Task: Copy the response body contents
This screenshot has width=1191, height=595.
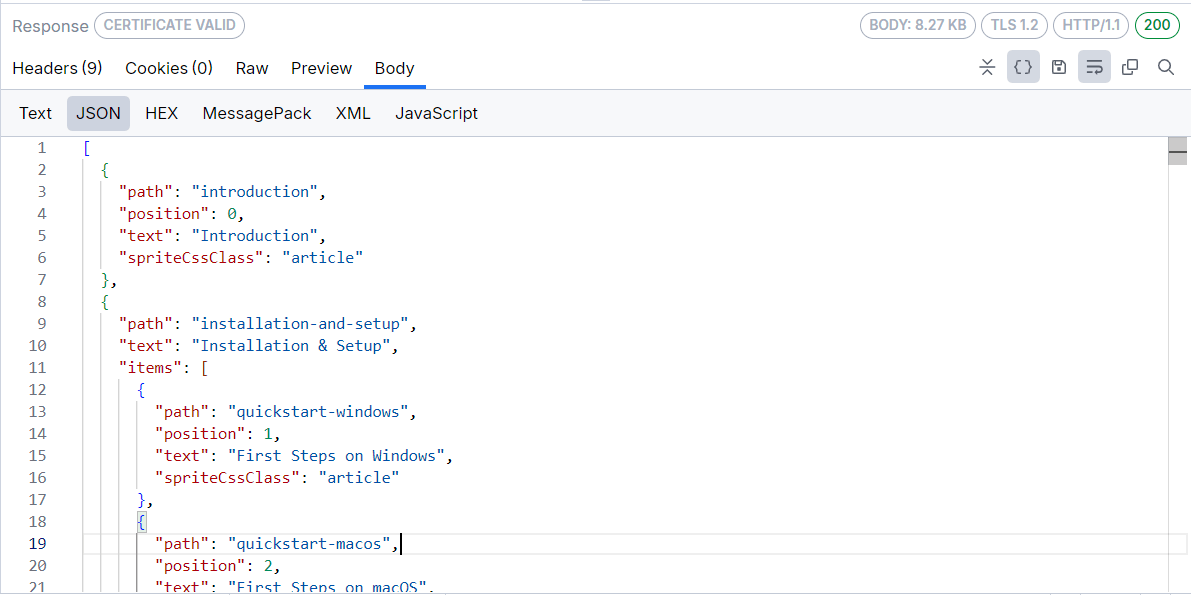Action: [1130, 67]
